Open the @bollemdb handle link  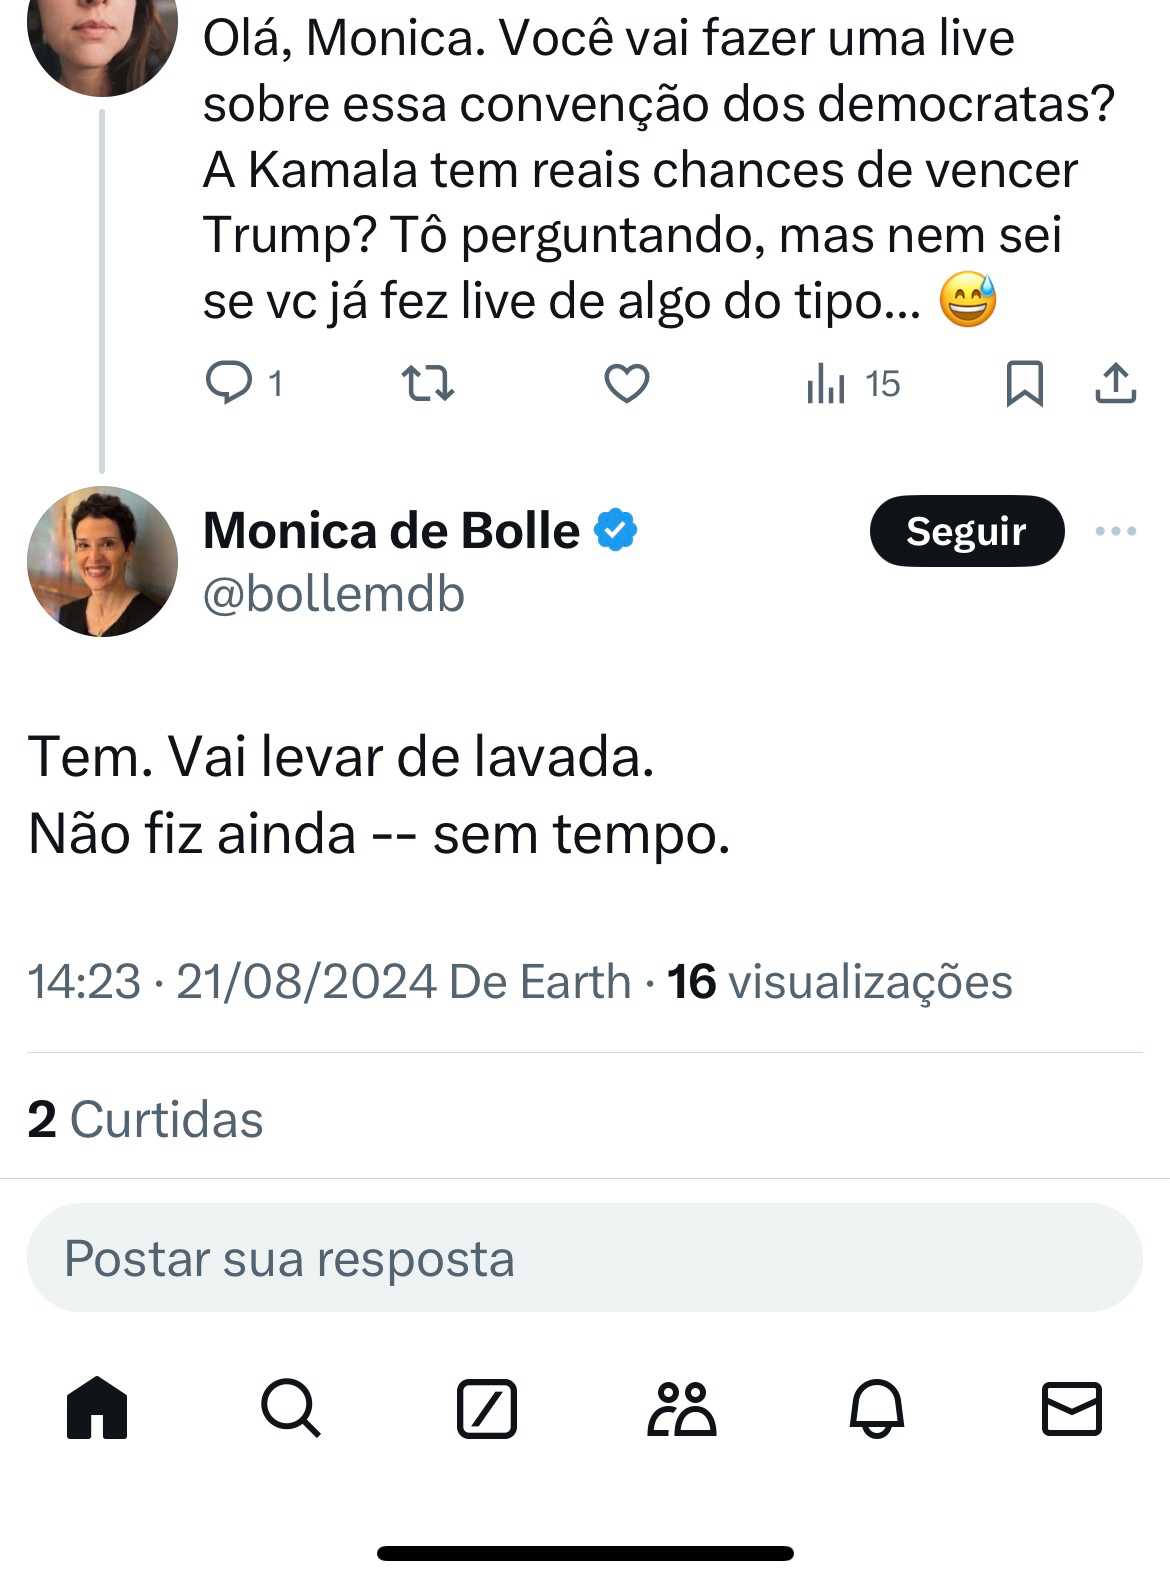click(x=334, y=594)
